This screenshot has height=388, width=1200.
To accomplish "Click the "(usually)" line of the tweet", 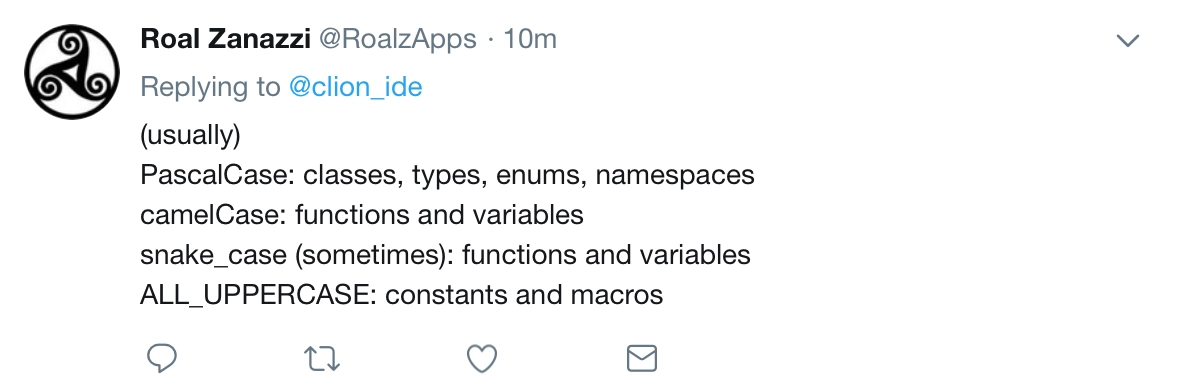I will click(191, 135).
